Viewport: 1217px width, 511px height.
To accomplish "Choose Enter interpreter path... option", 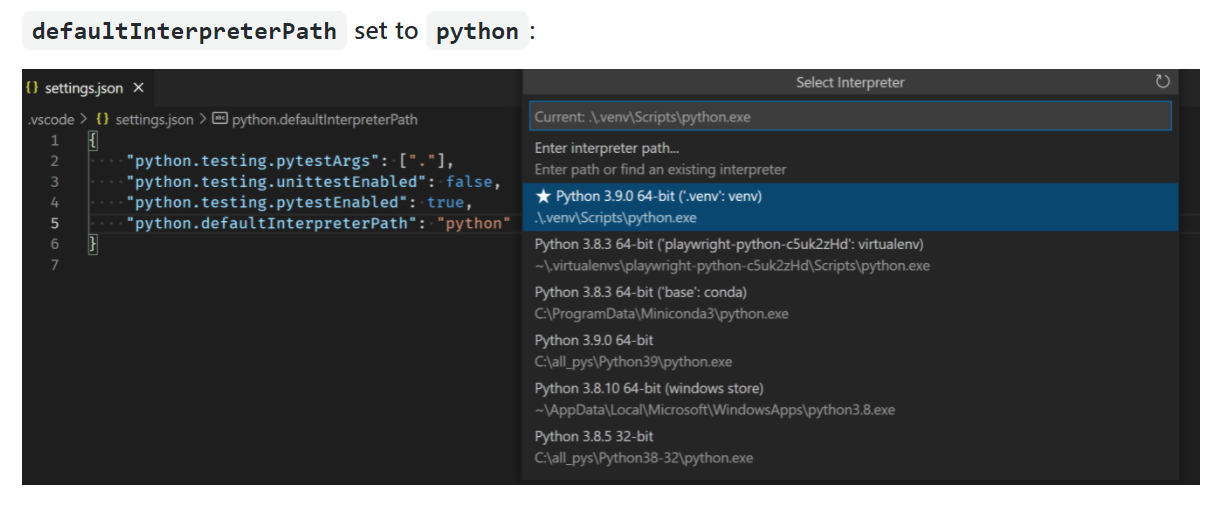I will pos(851,159).
